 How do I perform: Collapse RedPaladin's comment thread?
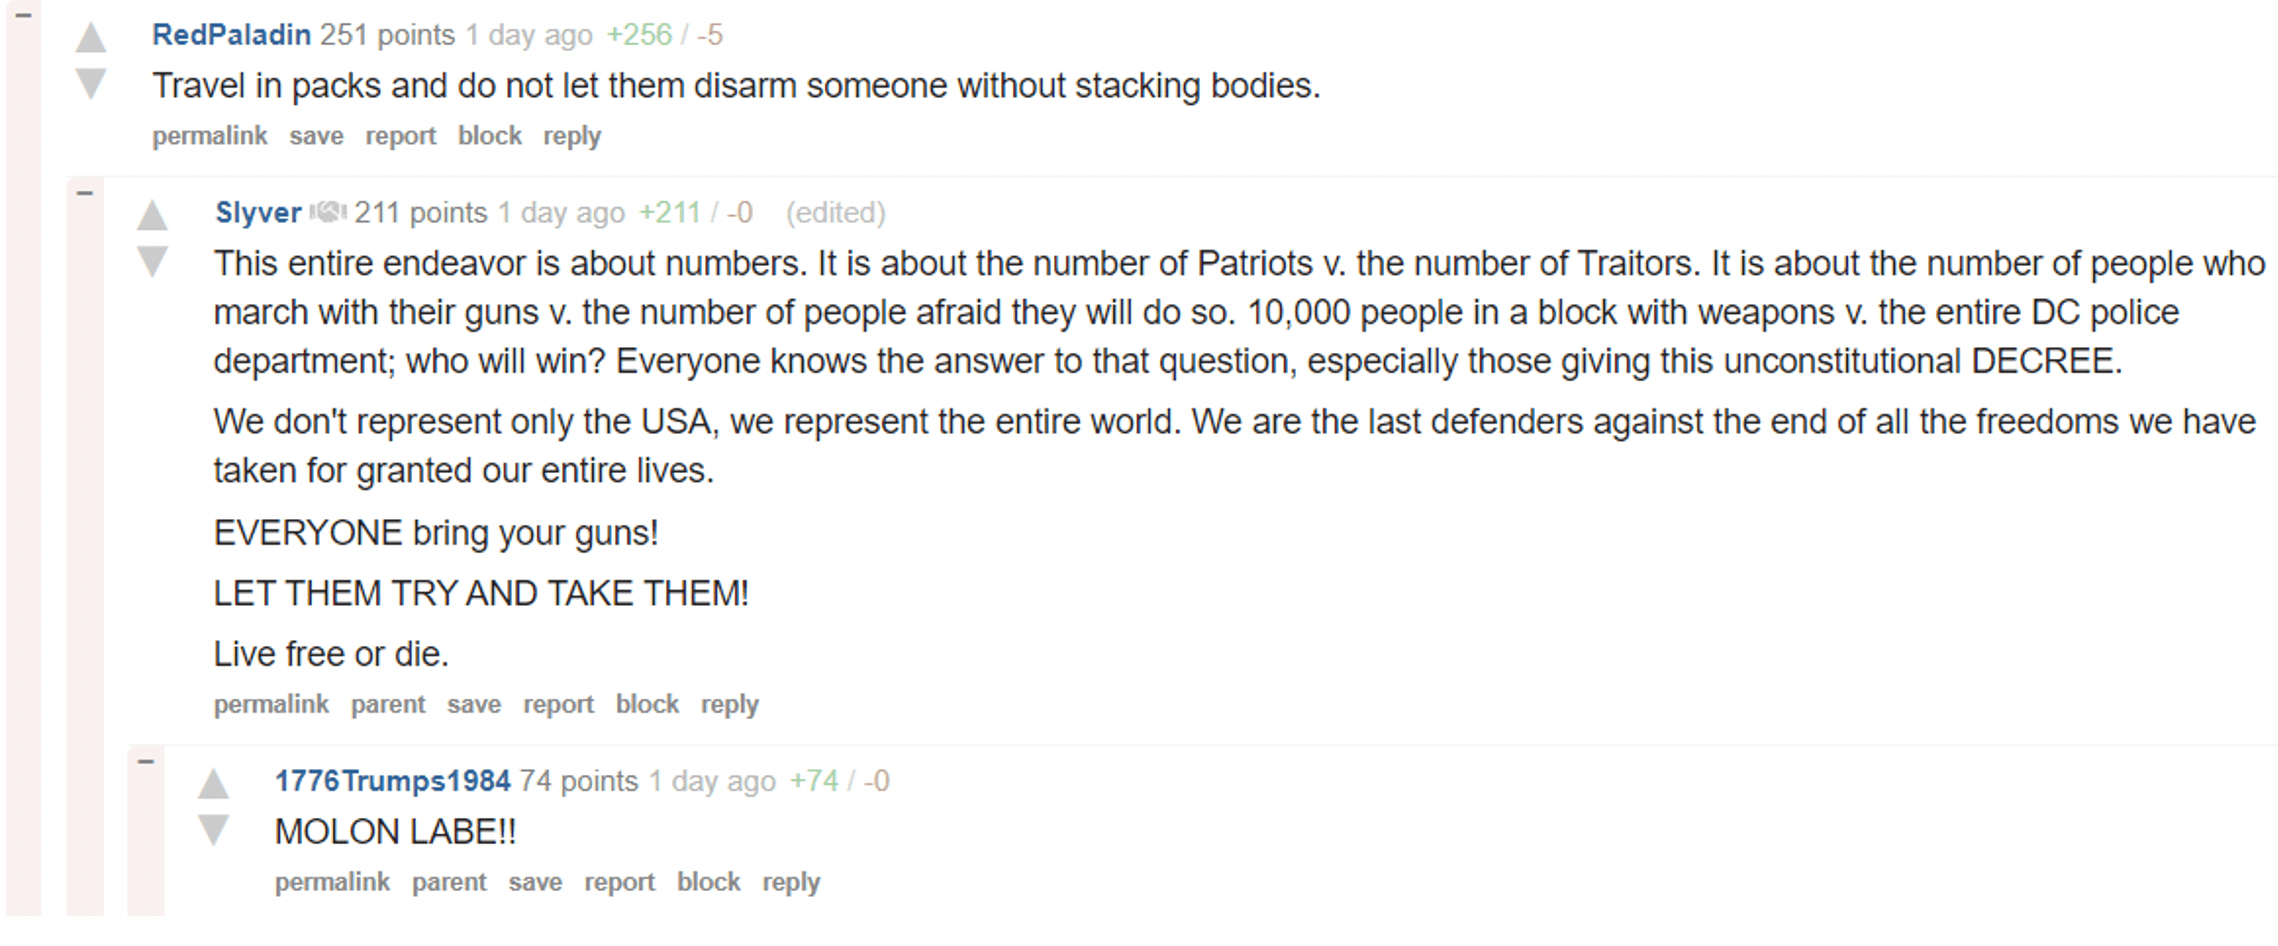[24, 15]
